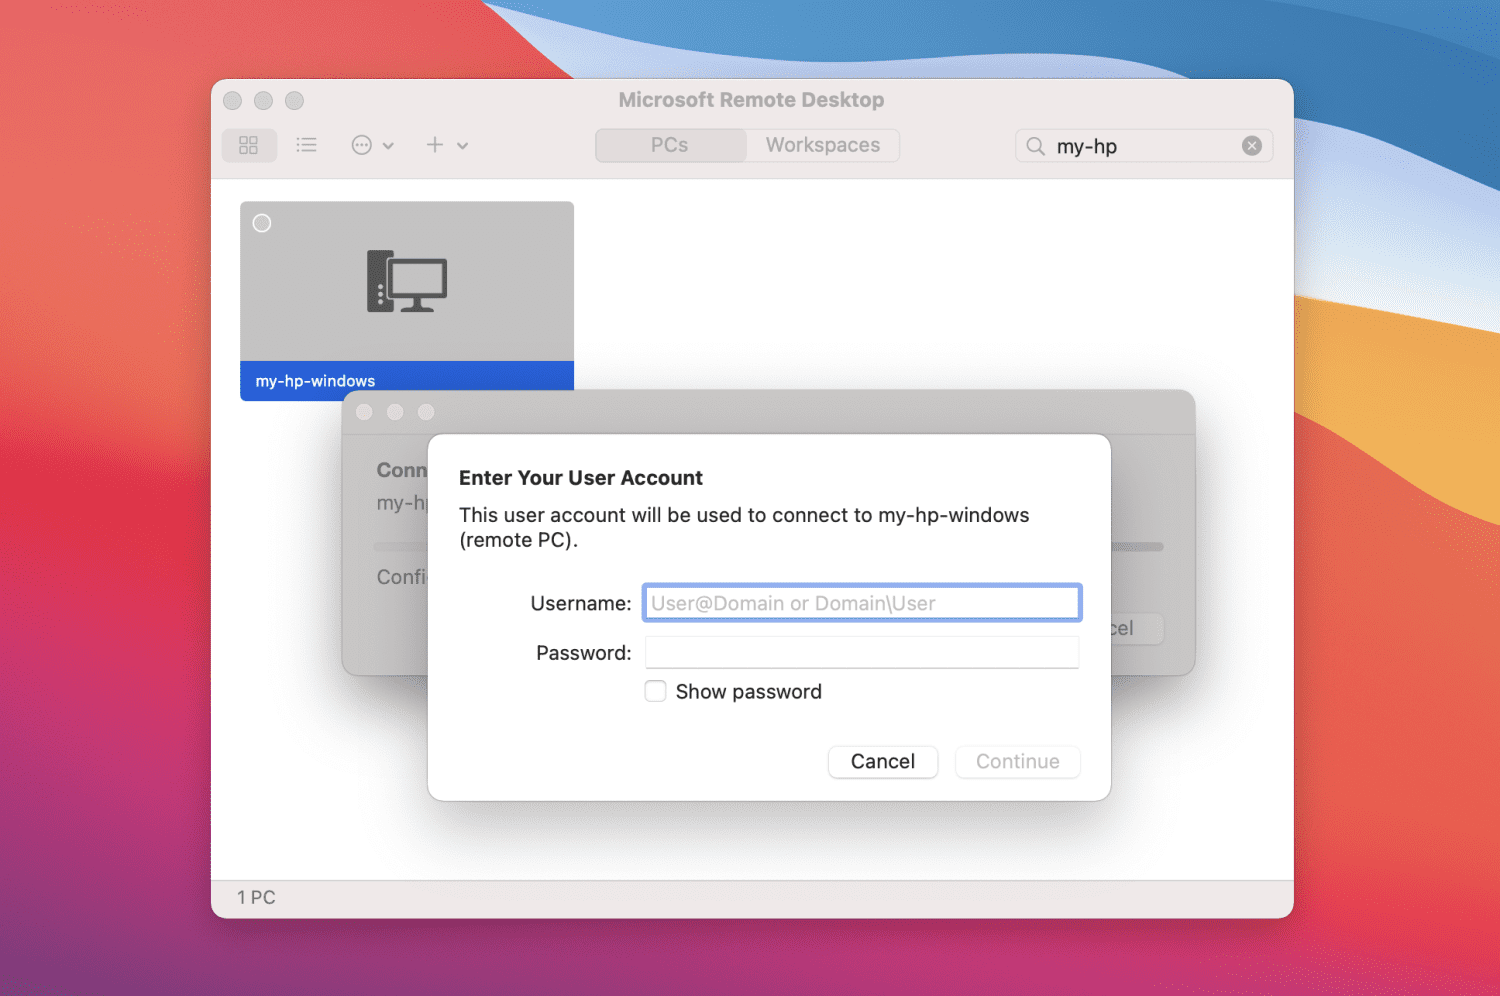Switch to grid view icon
Screen dimensions: 1500x996
tap(249, 145)
